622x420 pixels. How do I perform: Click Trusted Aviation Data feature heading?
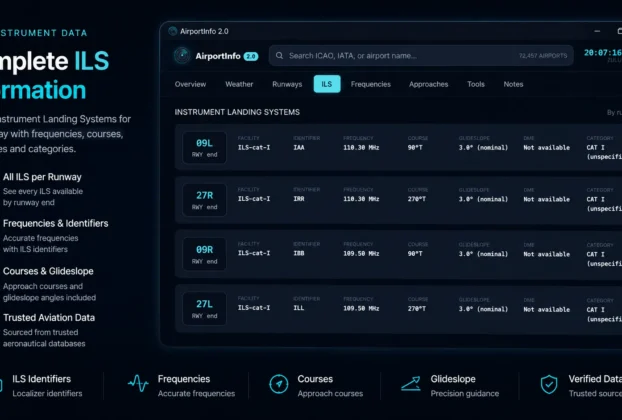49,318
